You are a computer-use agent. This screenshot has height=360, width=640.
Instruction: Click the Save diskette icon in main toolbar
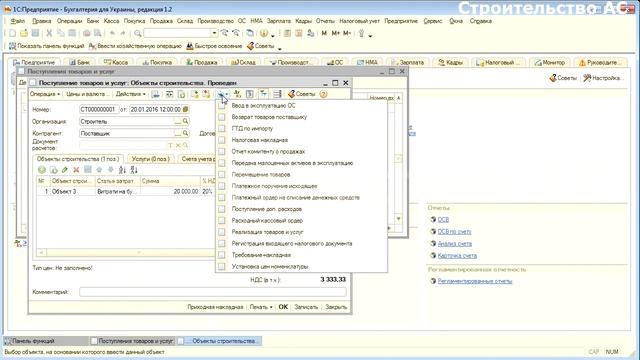pos(35,33)
